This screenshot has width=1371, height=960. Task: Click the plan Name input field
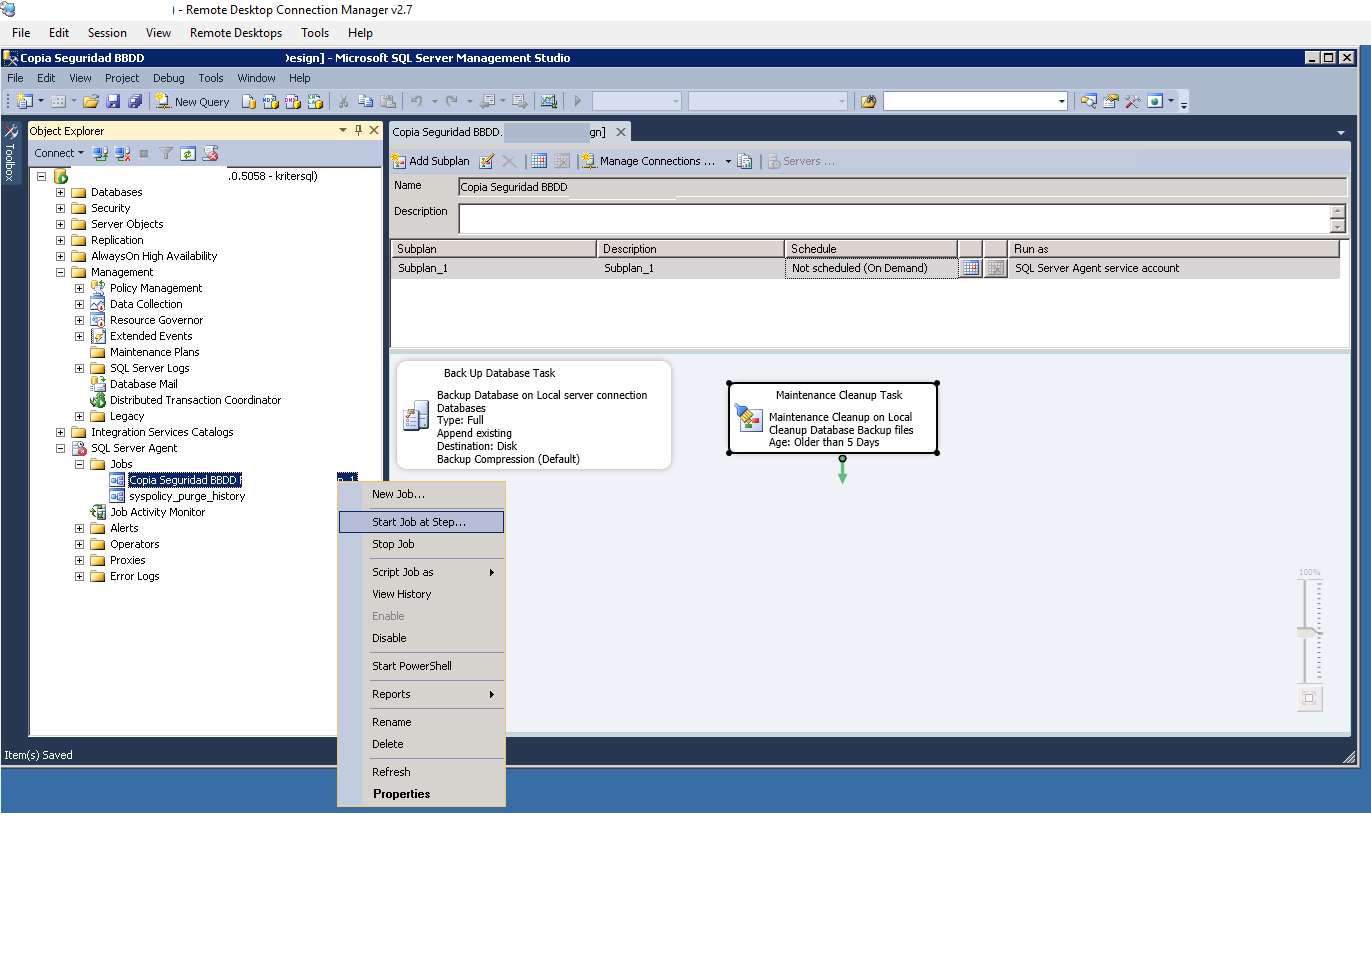click(902, 187)
